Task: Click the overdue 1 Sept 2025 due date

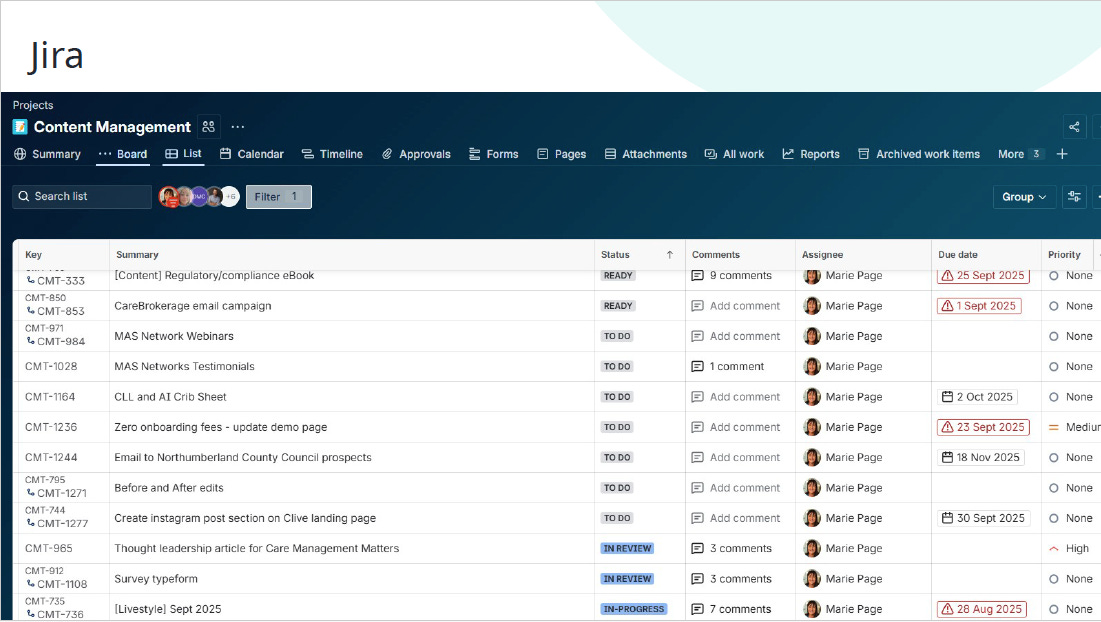Action: (x=979, y=306)
